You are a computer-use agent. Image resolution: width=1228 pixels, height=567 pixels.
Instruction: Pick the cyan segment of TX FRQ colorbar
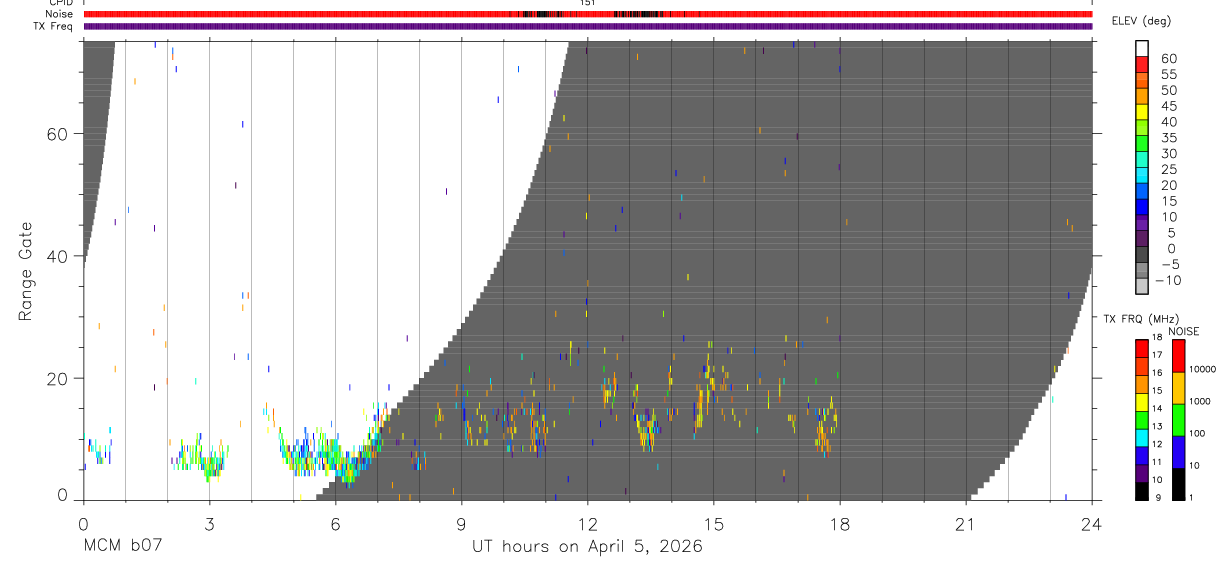pos(1142,438)
